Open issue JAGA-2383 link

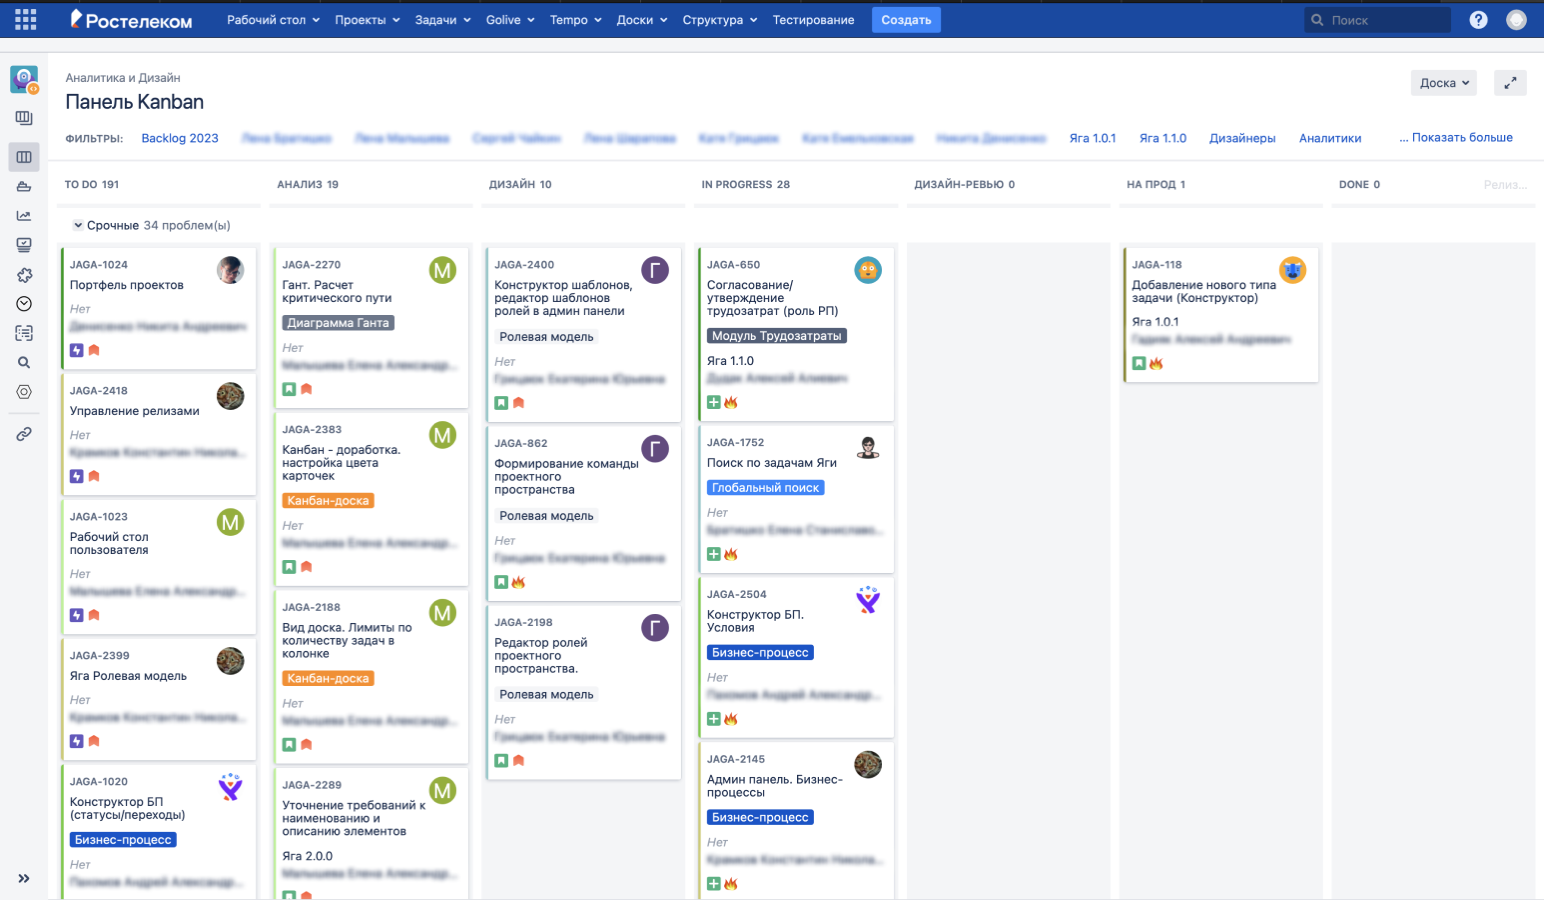[x=312, y=429]
